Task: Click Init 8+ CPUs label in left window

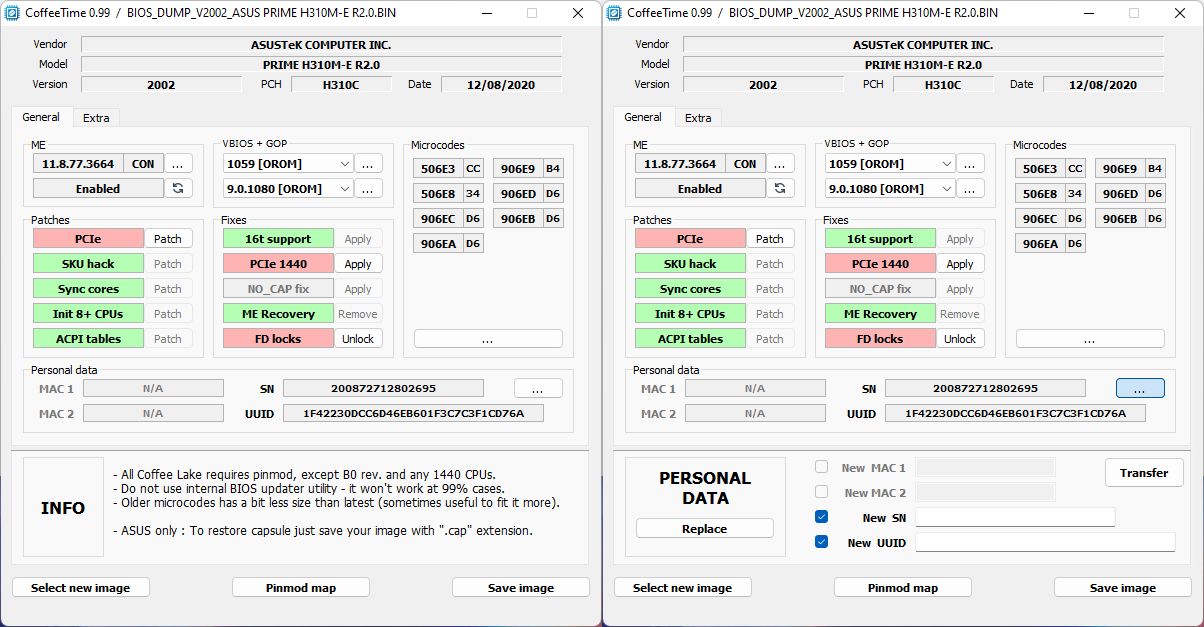Action: click(x=88, y=313)
